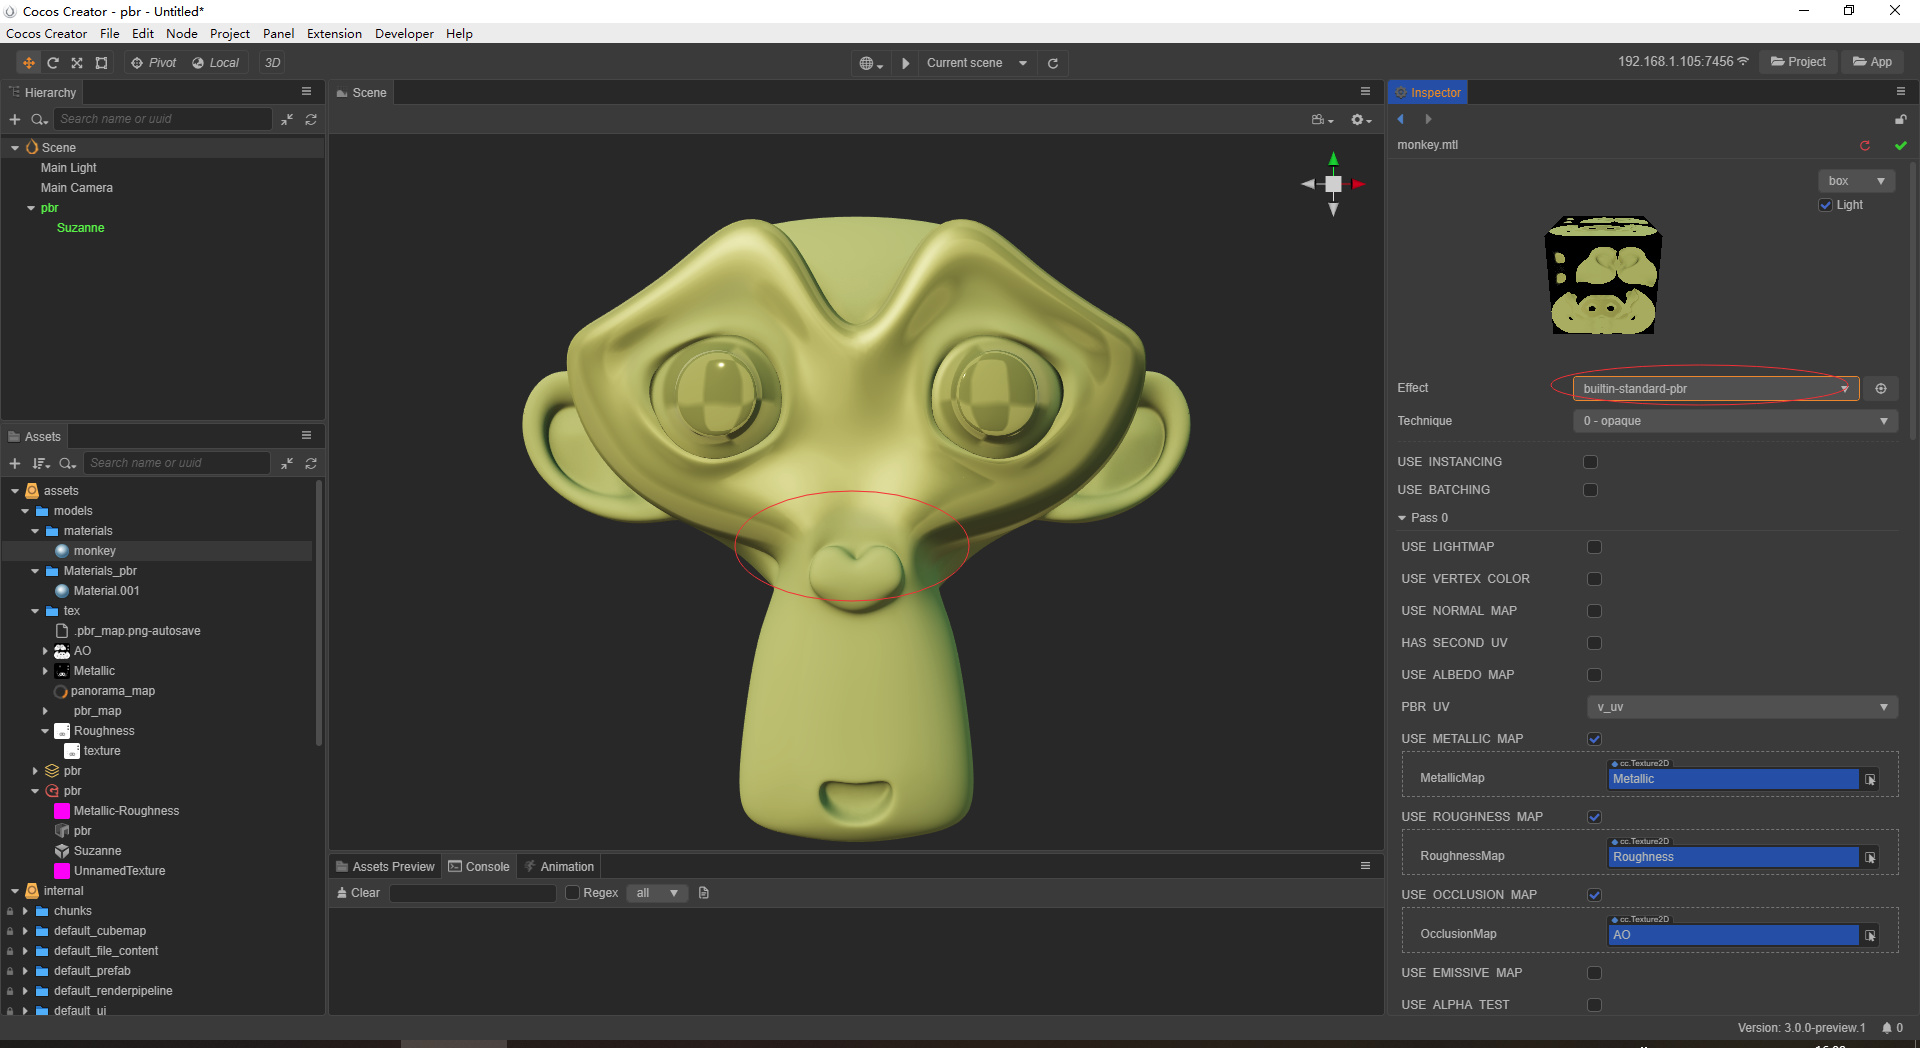Toggle the Light checkbox on the material preview
The width and height of the screenshot is (1920, 1048).
1826,205
